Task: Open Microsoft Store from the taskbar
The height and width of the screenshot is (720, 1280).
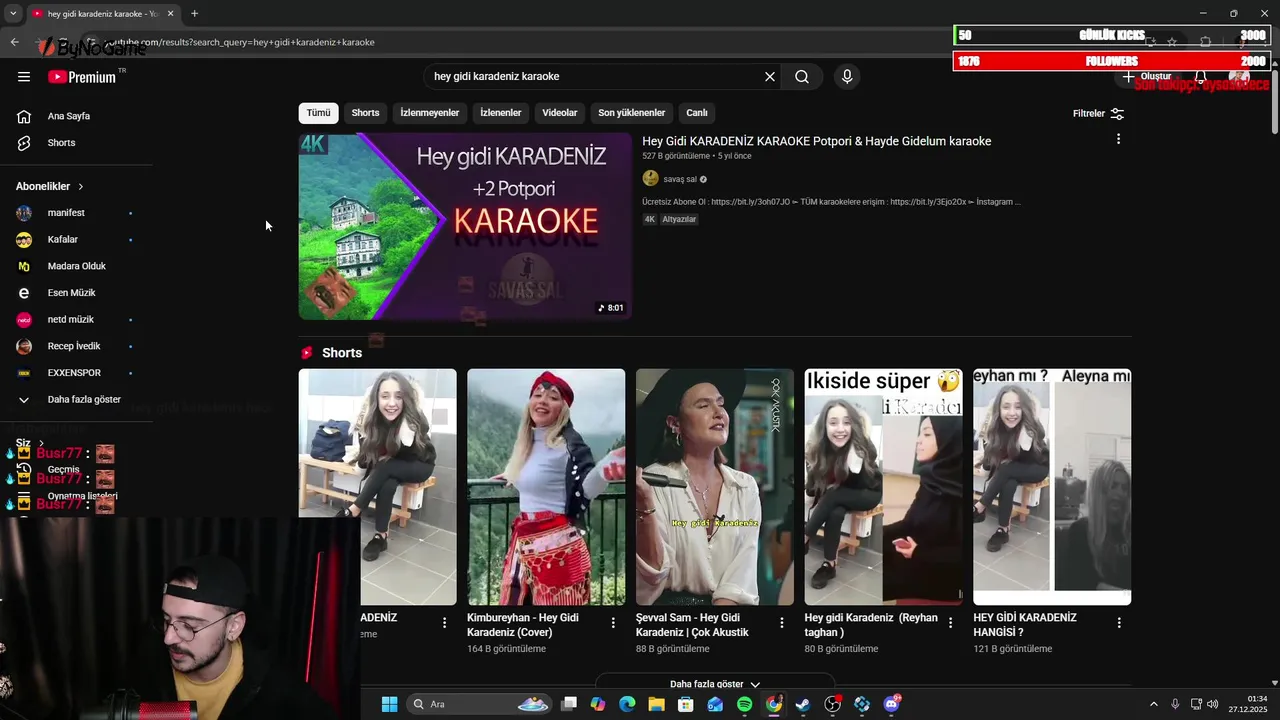Action: pos(685,704)
